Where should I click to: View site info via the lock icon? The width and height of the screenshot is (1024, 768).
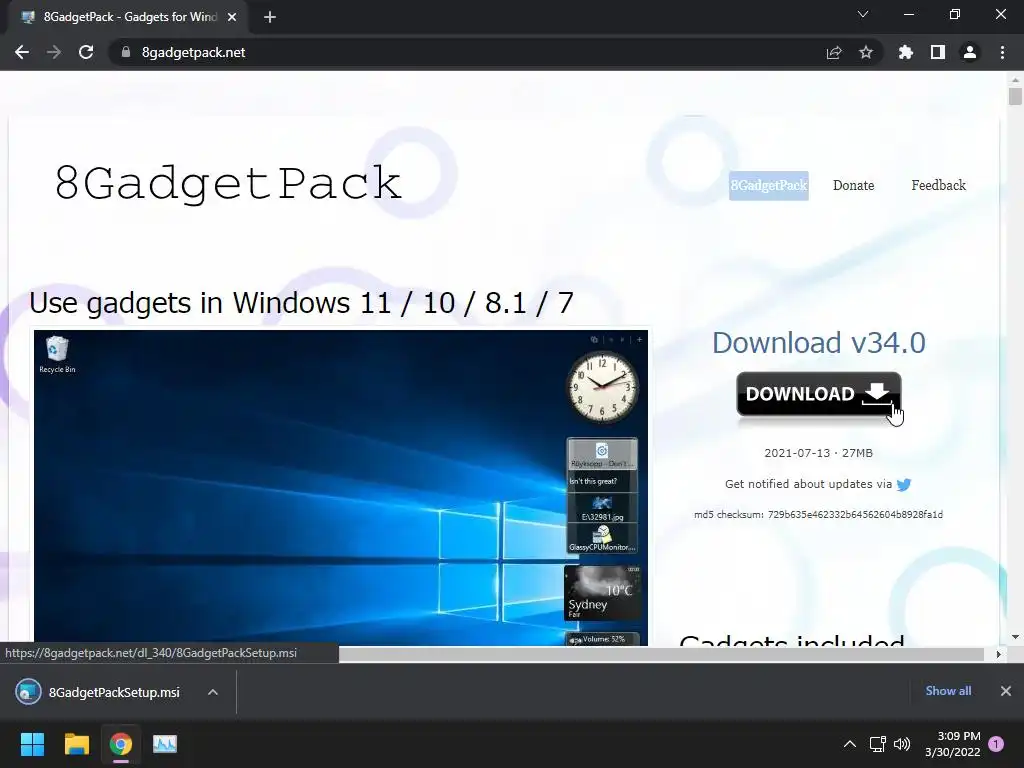point(126,52)
